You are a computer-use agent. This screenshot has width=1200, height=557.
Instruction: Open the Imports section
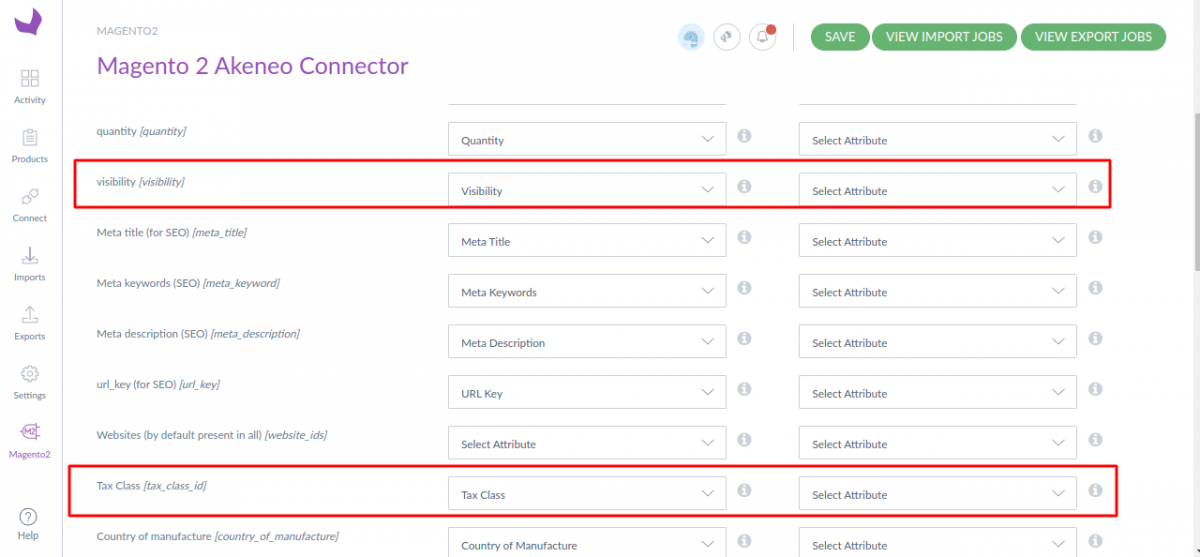tap(30, 263)
